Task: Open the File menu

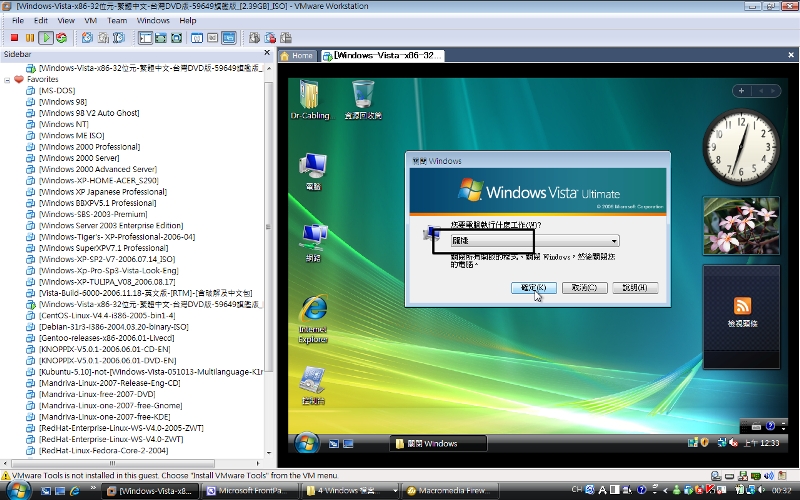Action: (18, 20)
